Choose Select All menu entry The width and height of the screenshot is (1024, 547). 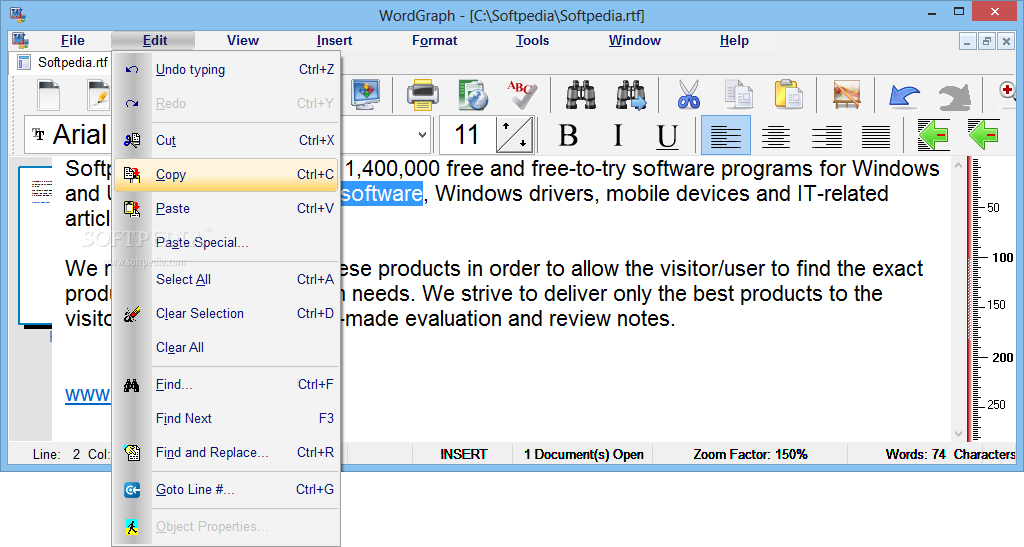tap(226, 279)
